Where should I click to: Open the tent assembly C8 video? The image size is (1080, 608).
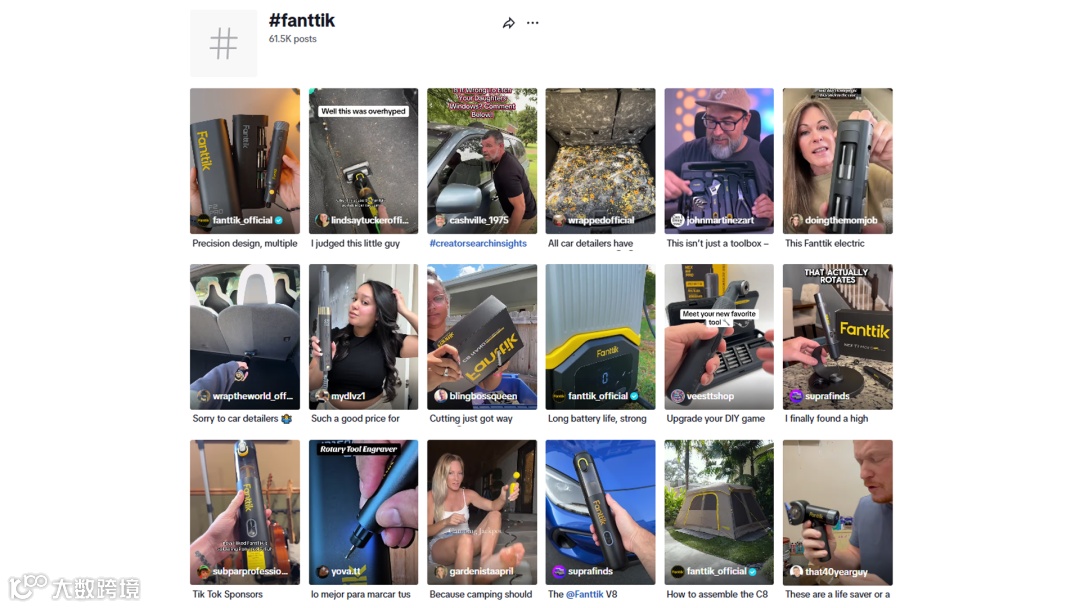pos(719,512)
